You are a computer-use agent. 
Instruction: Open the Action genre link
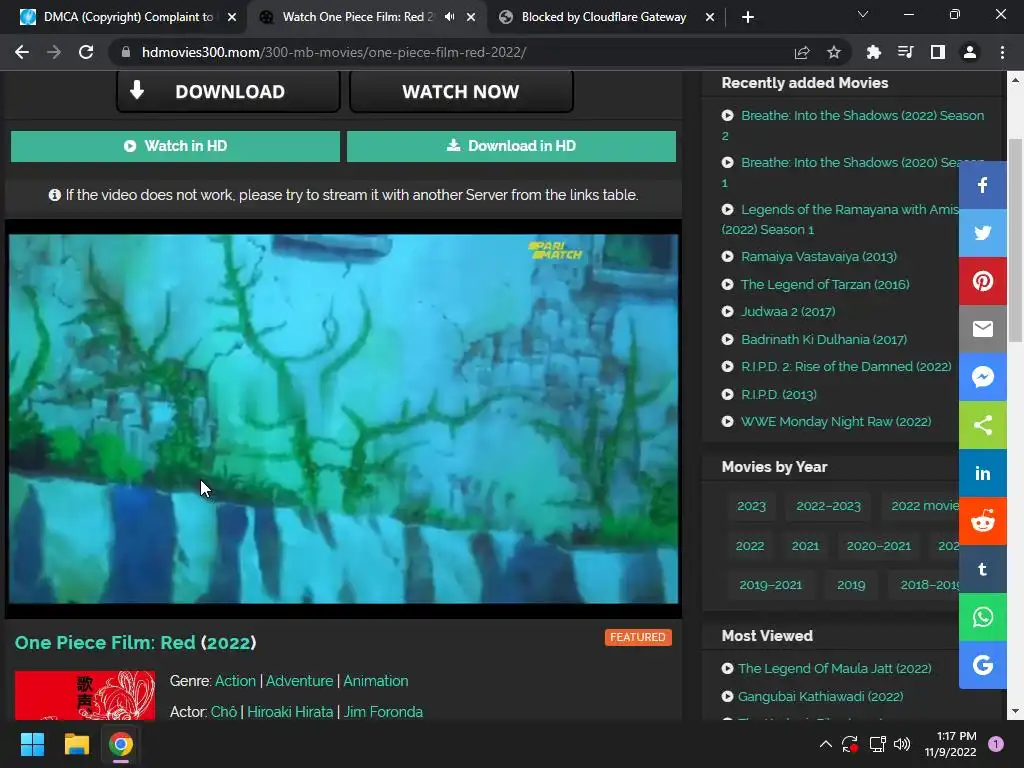[x=235, y=681]
